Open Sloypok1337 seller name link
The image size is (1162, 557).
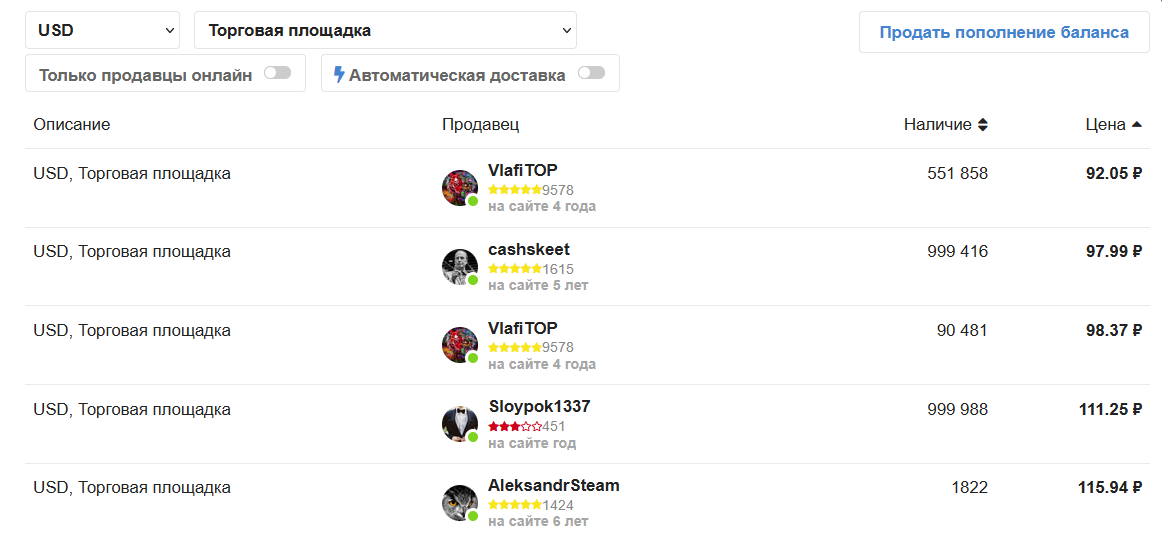click(x=540, y=407)
